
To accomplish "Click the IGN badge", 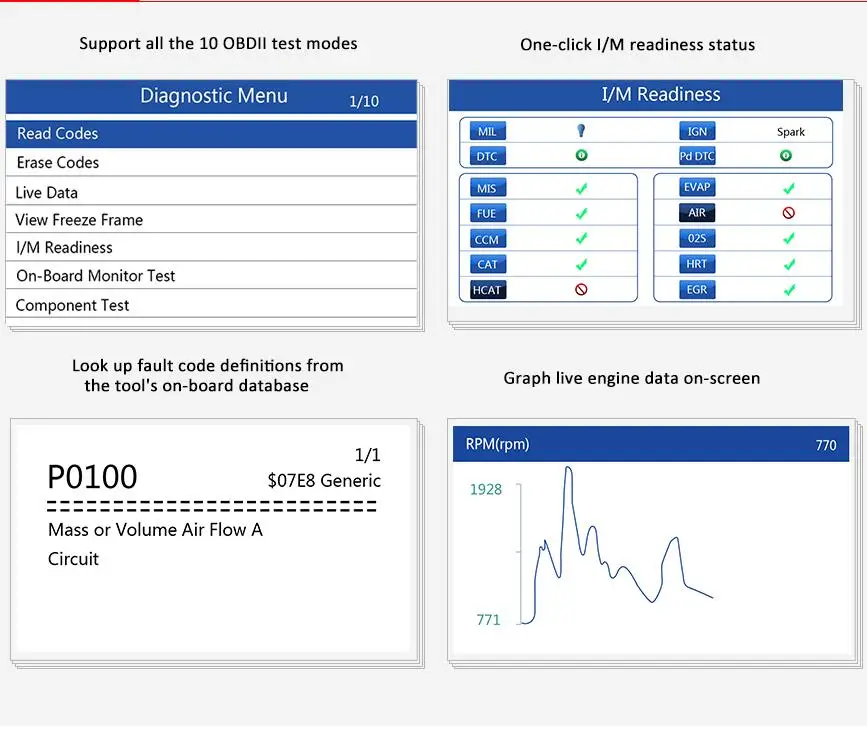I will [x=697, y=131].
